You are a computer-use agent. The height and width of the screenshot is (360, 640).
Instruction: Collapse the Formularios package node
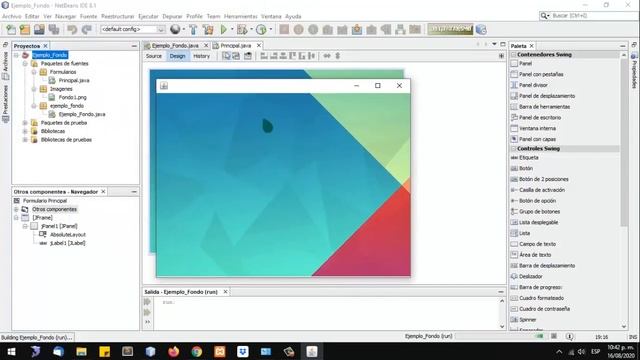point(34,72)
